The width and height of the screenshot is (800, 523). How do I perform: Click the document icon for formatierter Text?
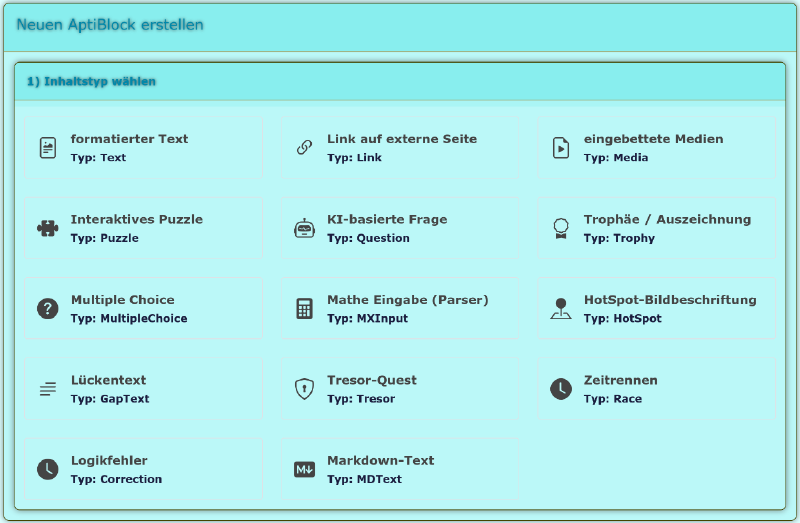tap(47, 148)
